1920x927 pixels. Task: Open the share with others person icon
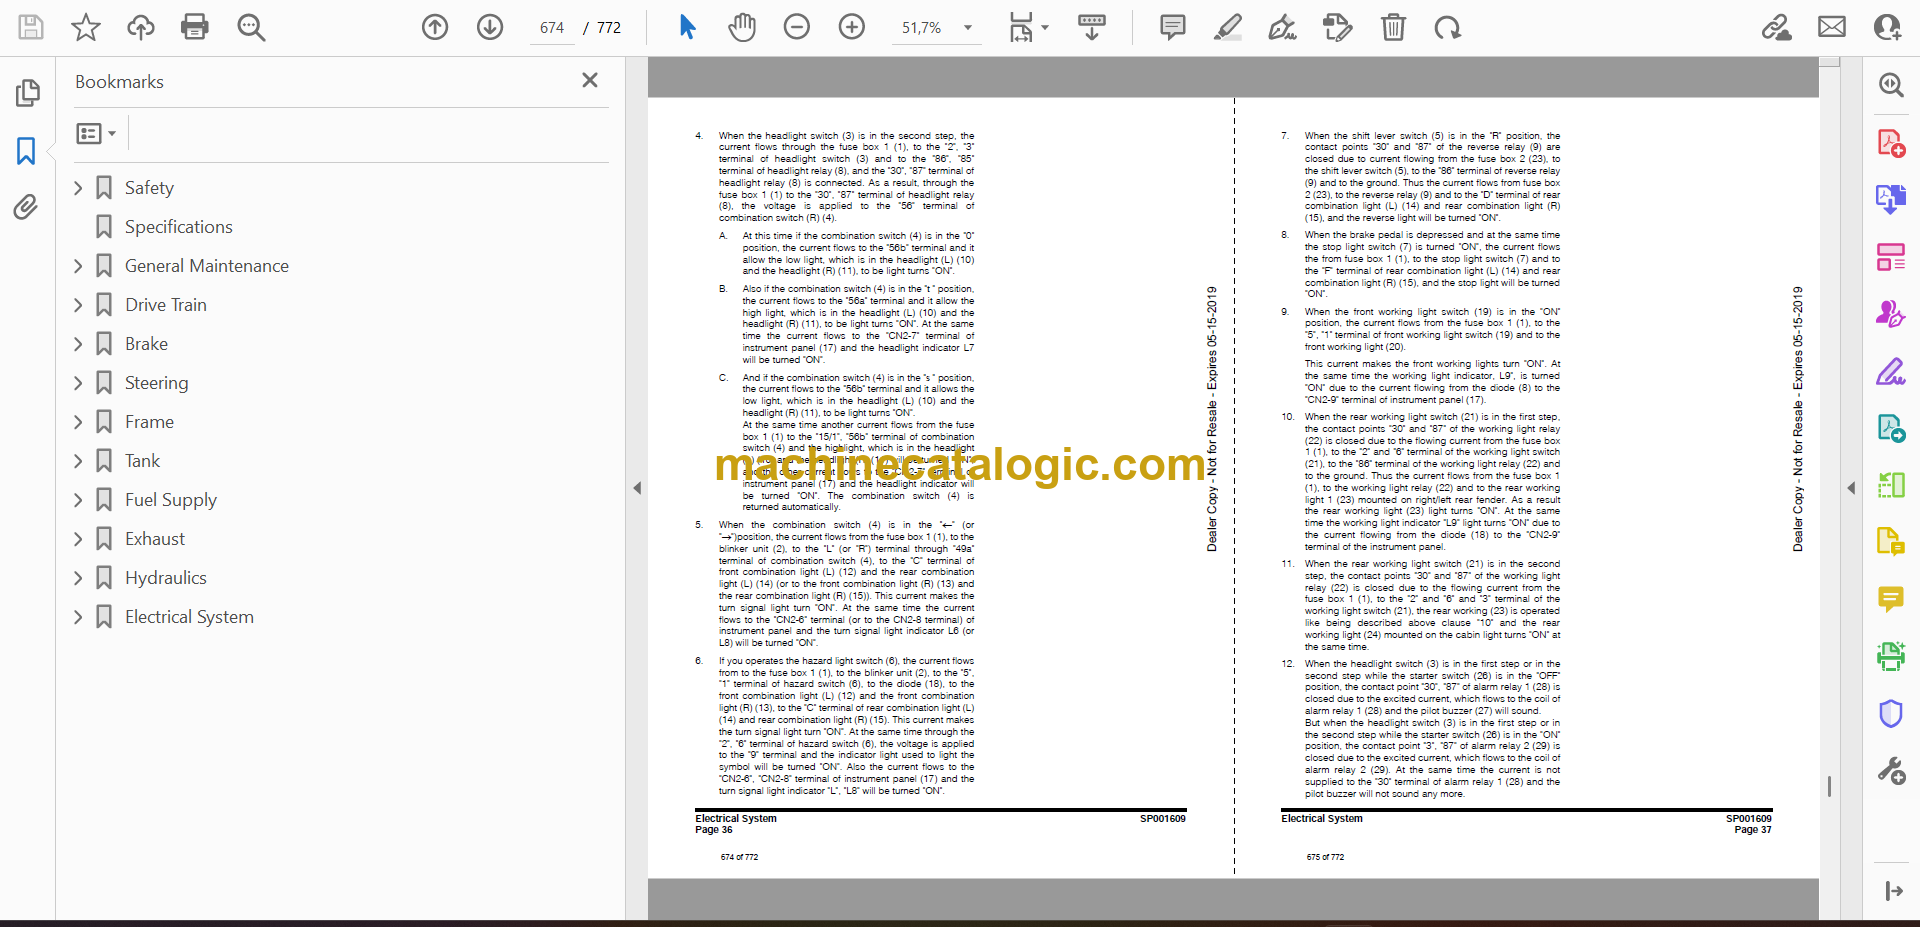pos(1887,27)
